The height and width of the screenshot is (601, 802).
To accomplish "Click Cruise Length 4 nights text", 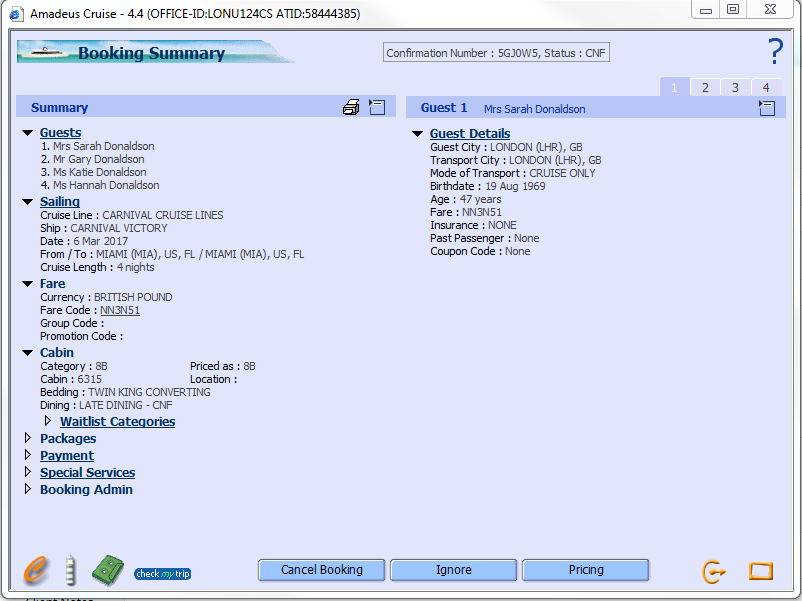I will coord(135,268).
